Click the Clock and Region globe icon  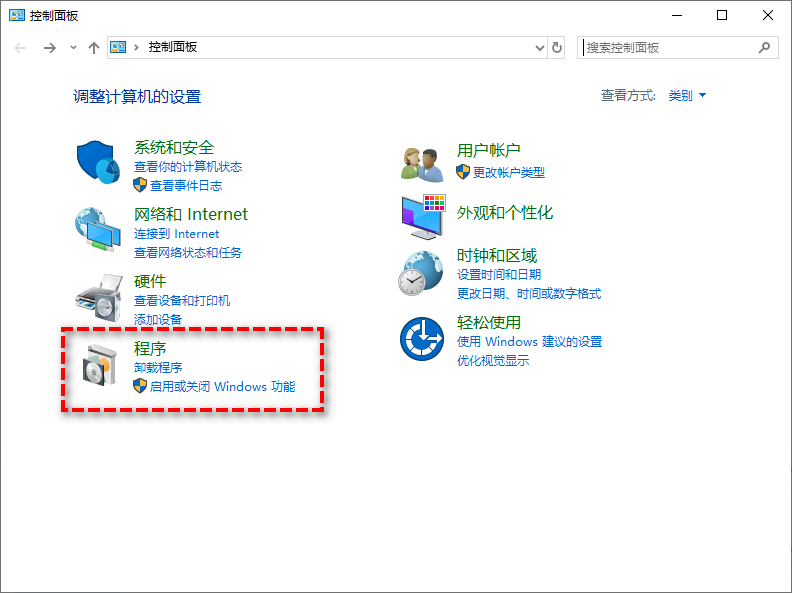click(421, 272)
